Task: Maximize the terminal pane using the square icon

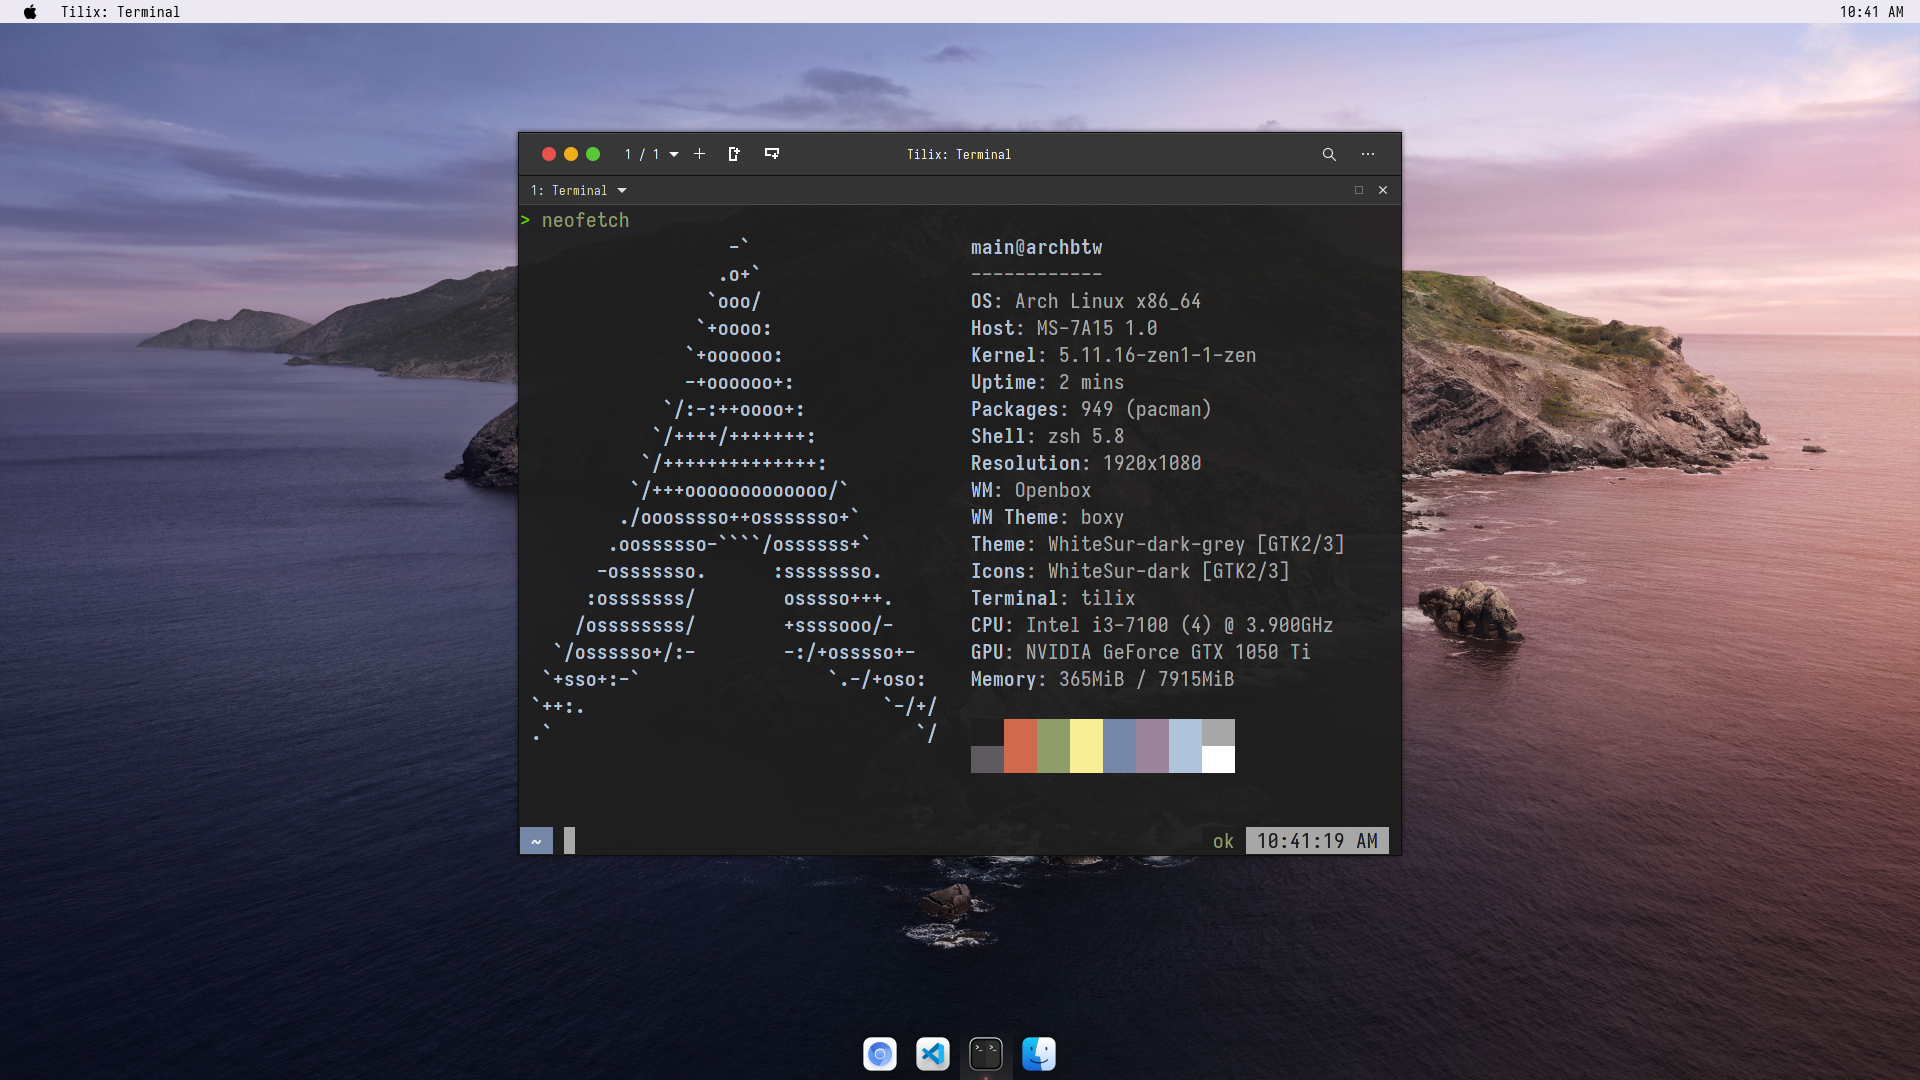Action: tap(1359, 190)
